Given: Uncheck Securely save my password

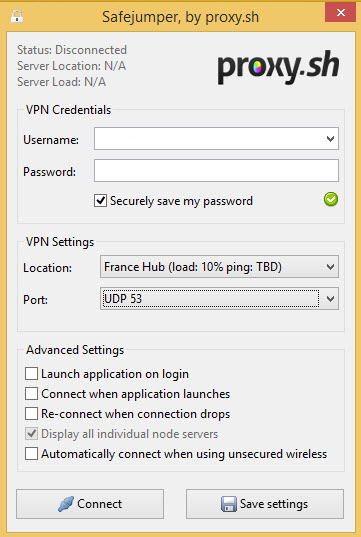Looking at the screenshot, I should tap(100, 201).
